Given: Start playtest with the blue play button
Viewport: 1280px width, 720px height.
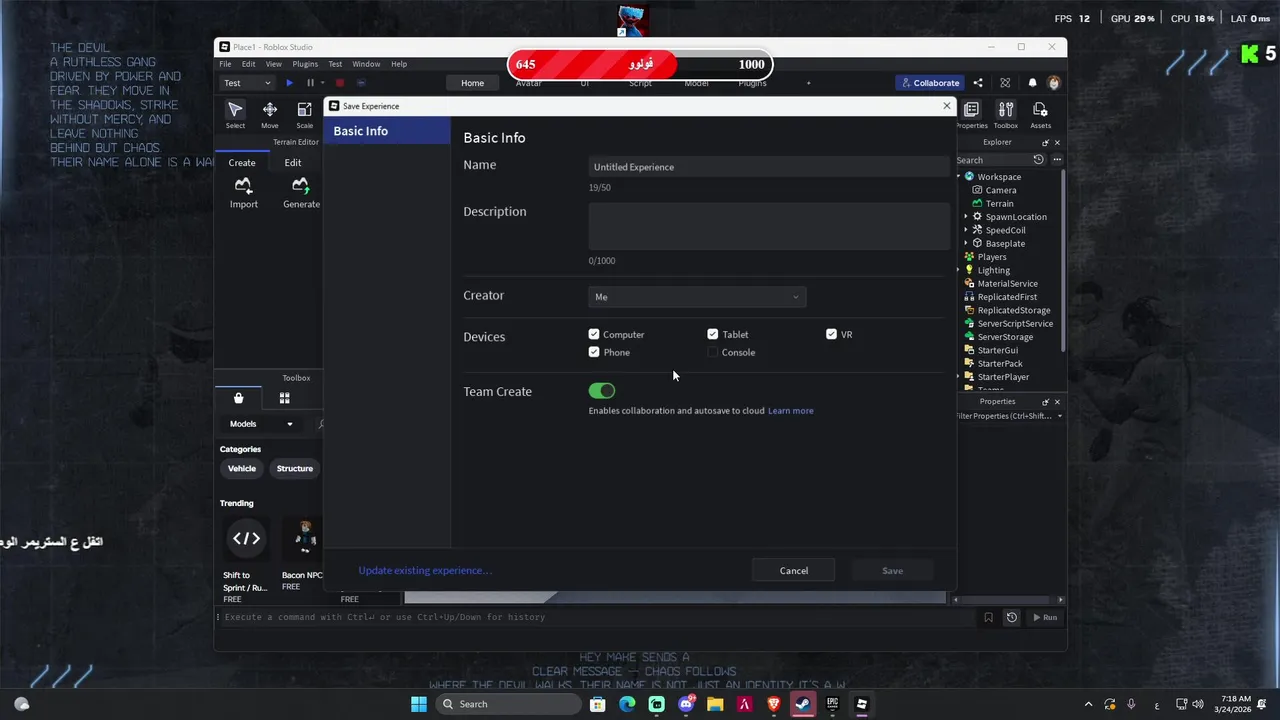Looking at the screenshot, I should click(x=290, y=83).
